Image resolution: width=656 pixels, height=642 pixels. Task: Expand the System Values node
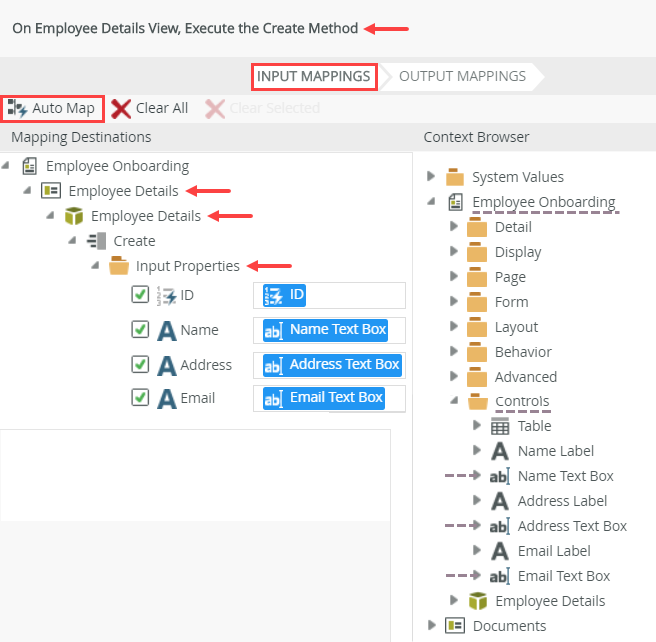(x=431, y=177)
